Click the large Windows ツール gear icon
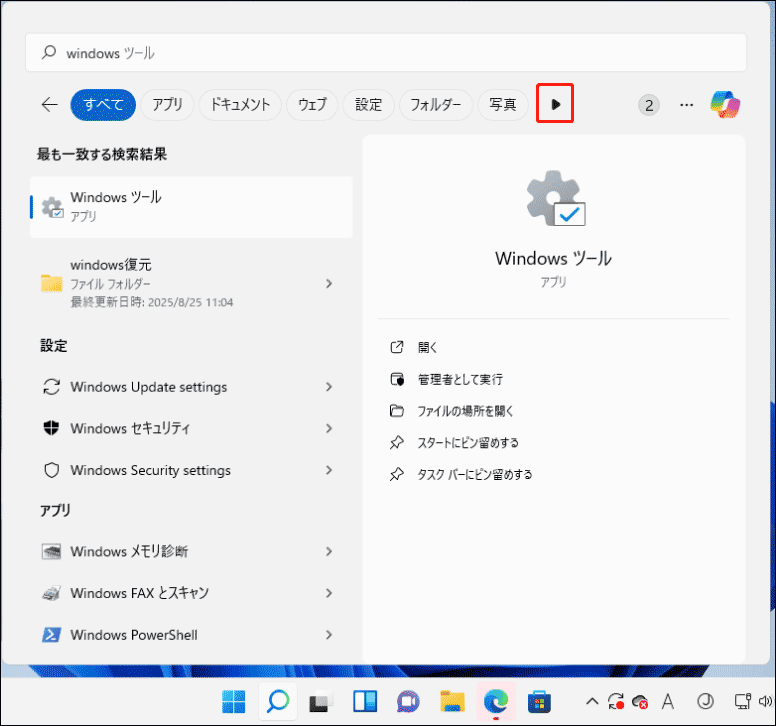Image resolution: width=776 pixels, height=726 pixels. point(556,198)
